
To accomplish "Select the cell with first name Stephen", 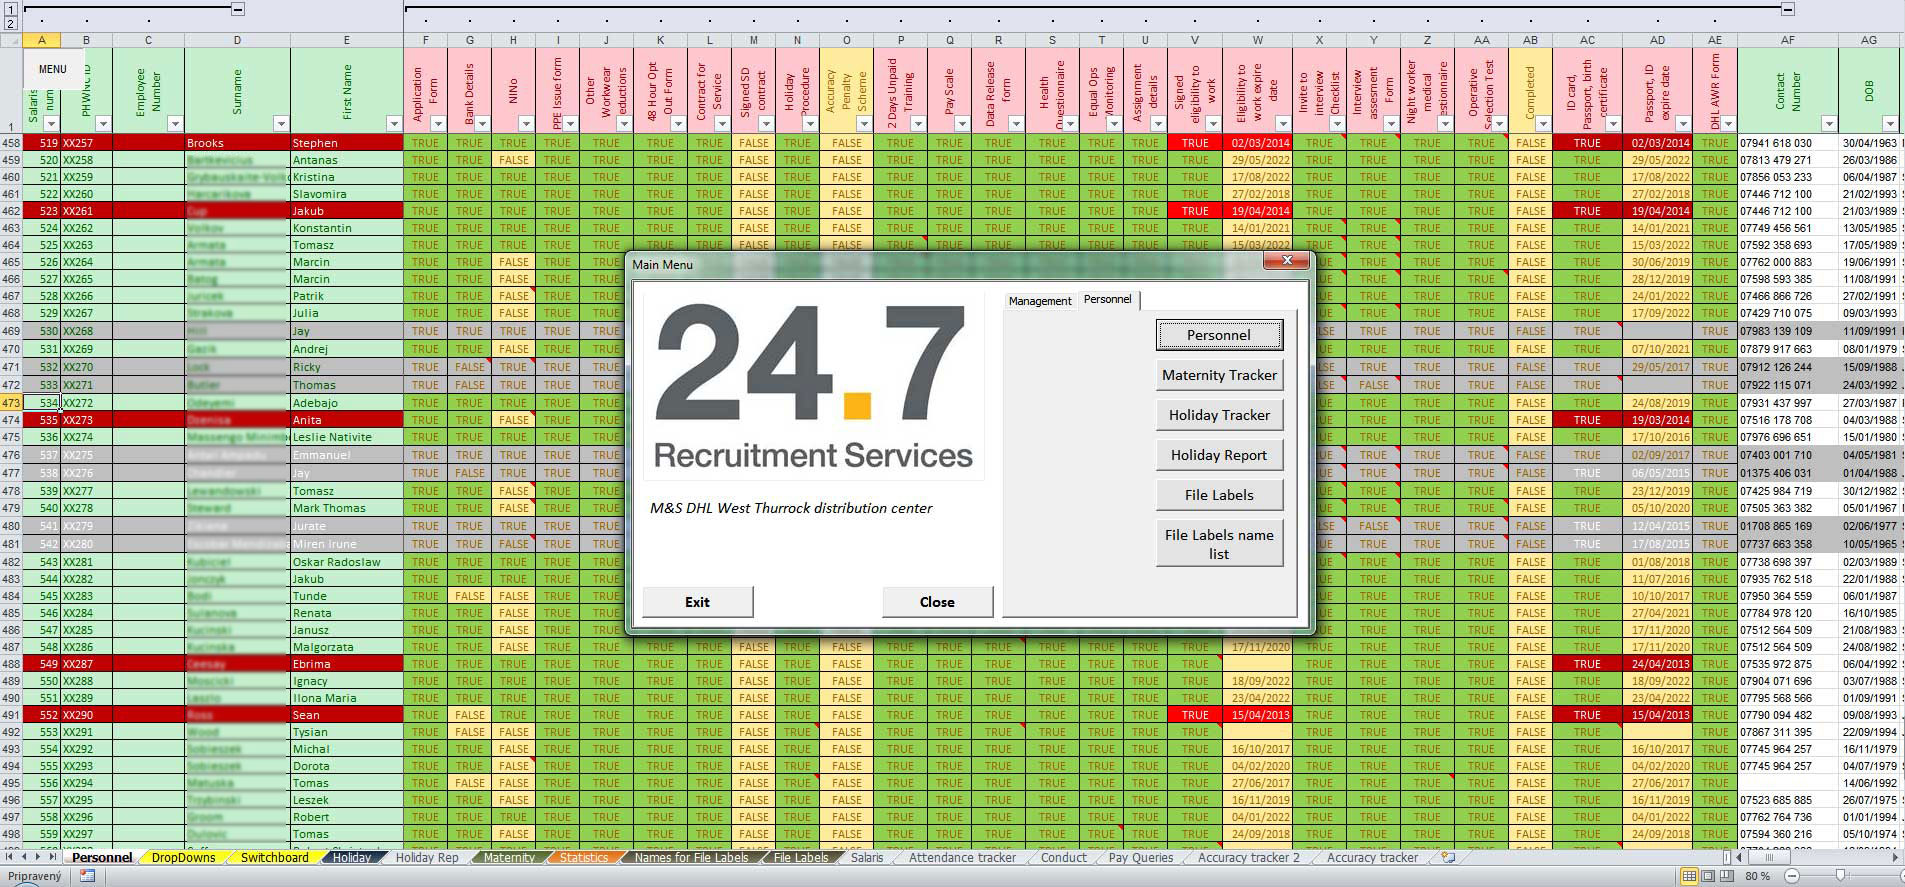I will tap(346, 143).
